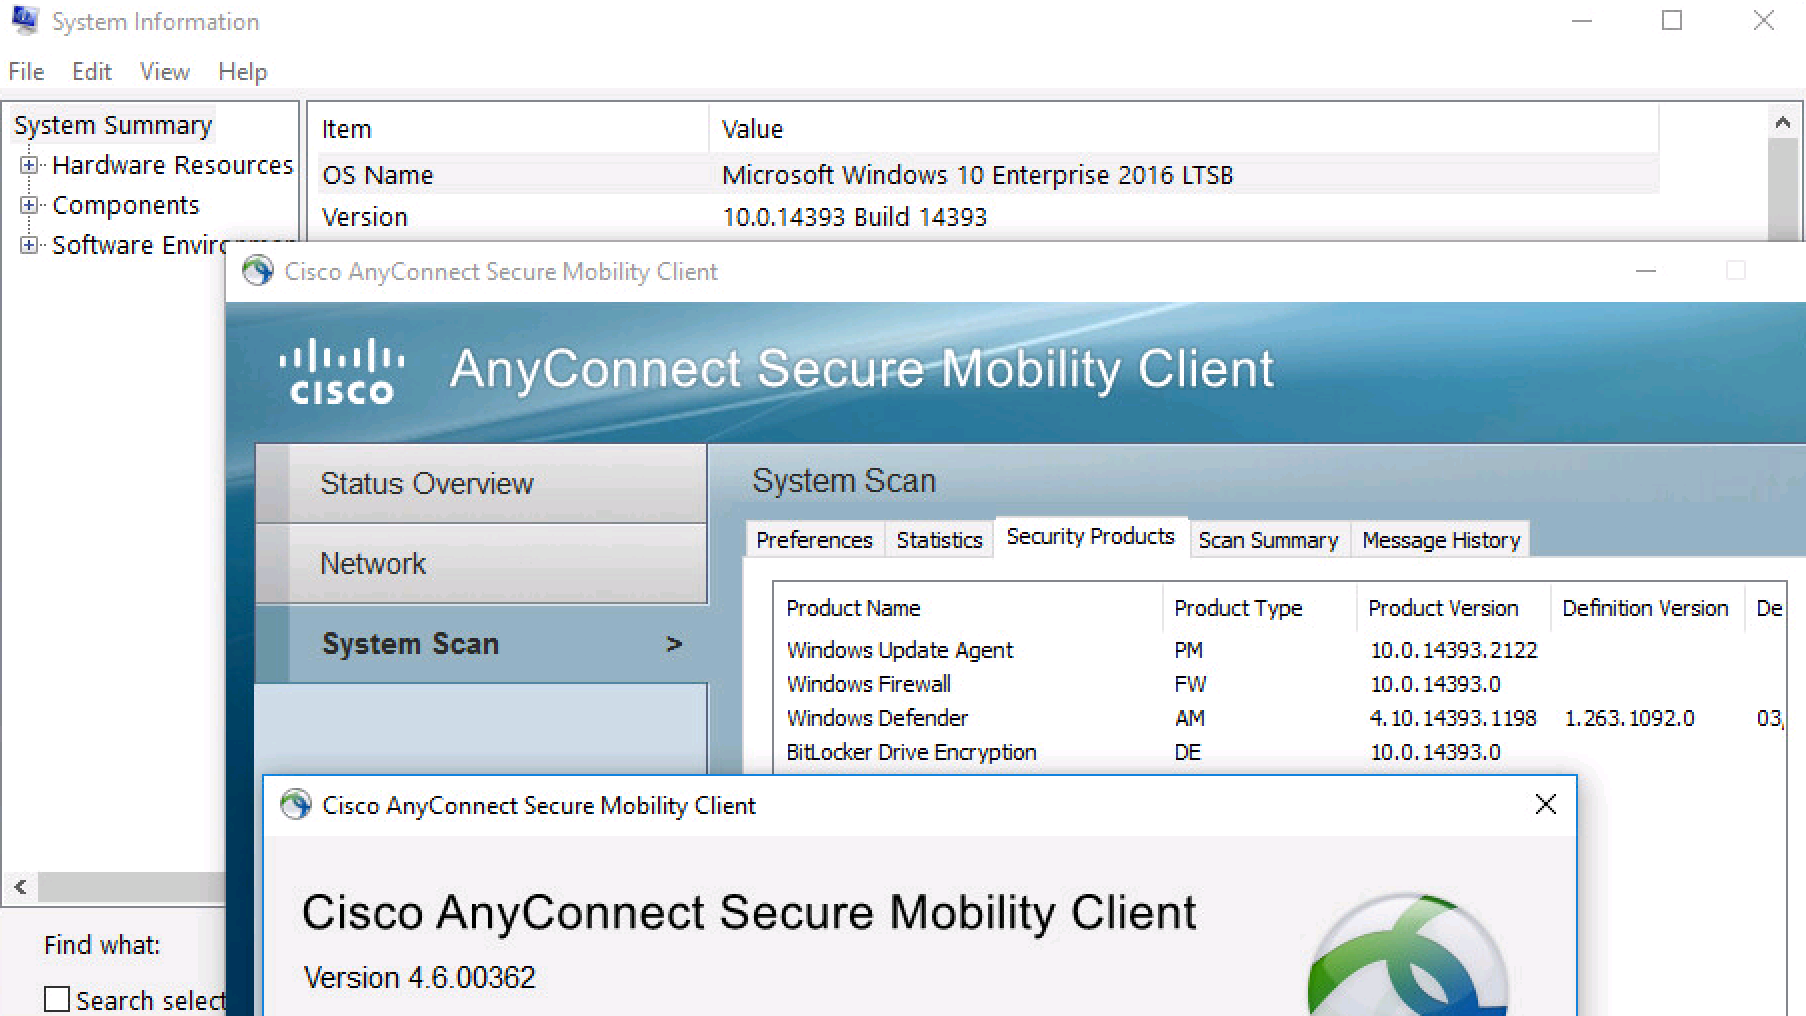Expand the Software Environment tree node
The image size is (1806, 1016).
click(29, 245)
